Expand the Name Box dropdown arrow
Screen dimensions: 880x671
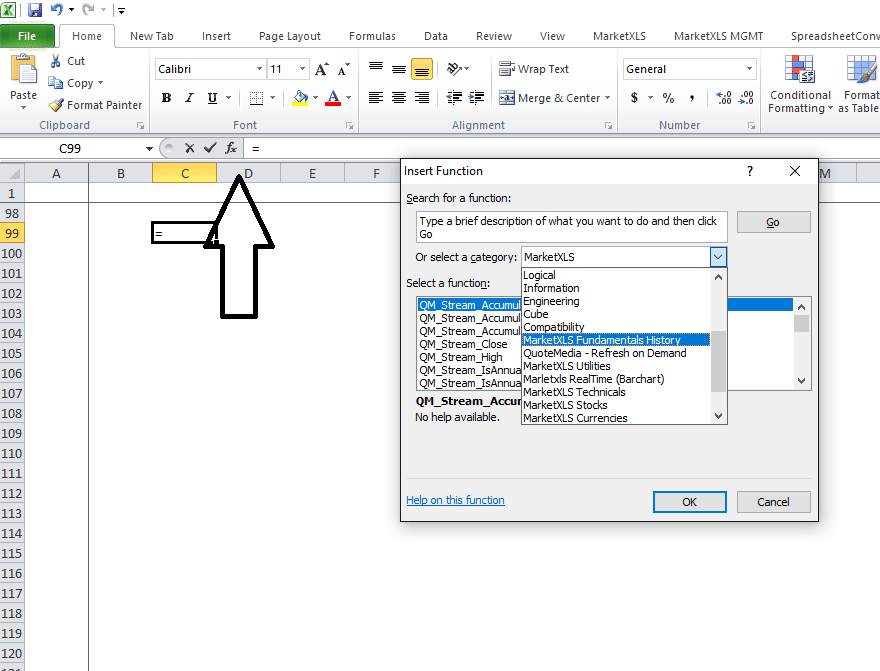149,149
